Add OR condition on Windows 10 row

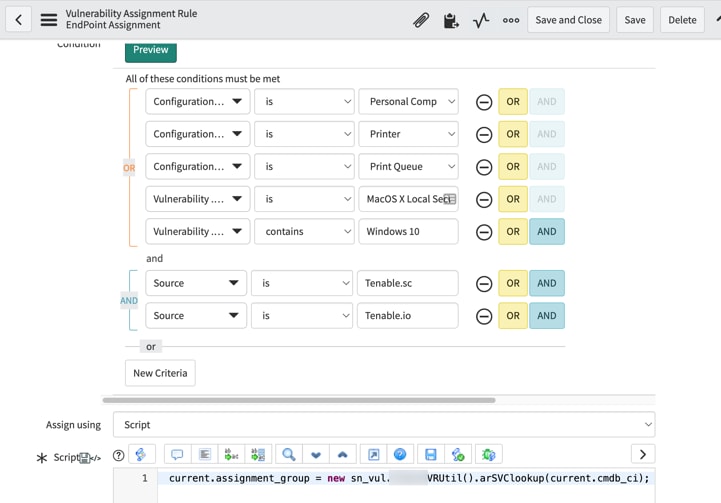513,232
